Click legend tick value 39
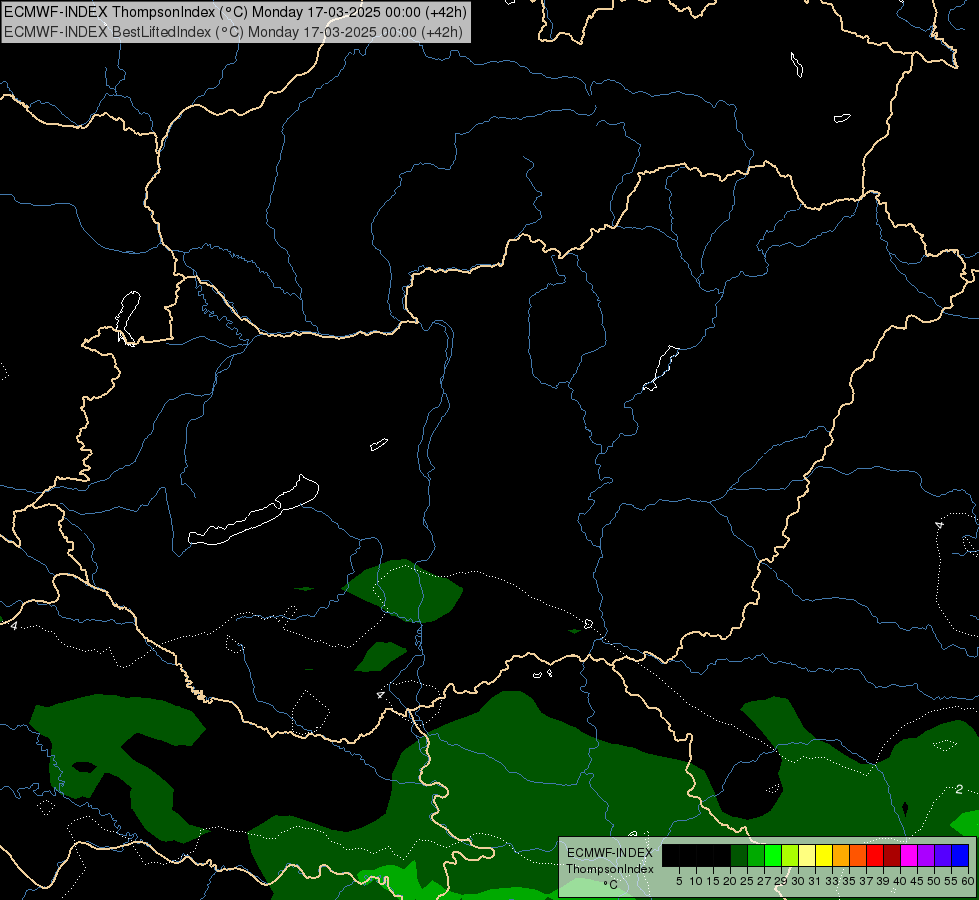This screenshot has width=979, height=900. (x=883, y=881)
